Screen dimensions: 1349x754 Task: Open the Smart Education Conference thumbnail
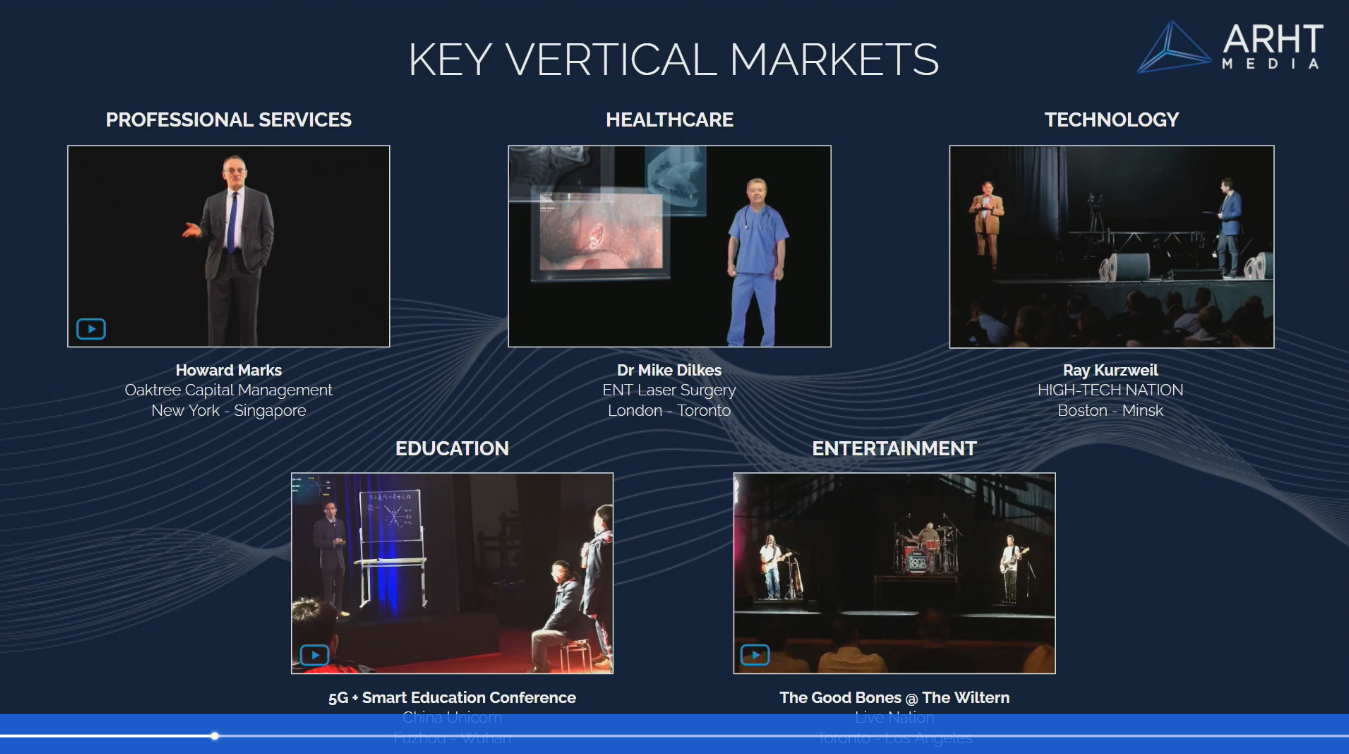(x=452, y=573)
